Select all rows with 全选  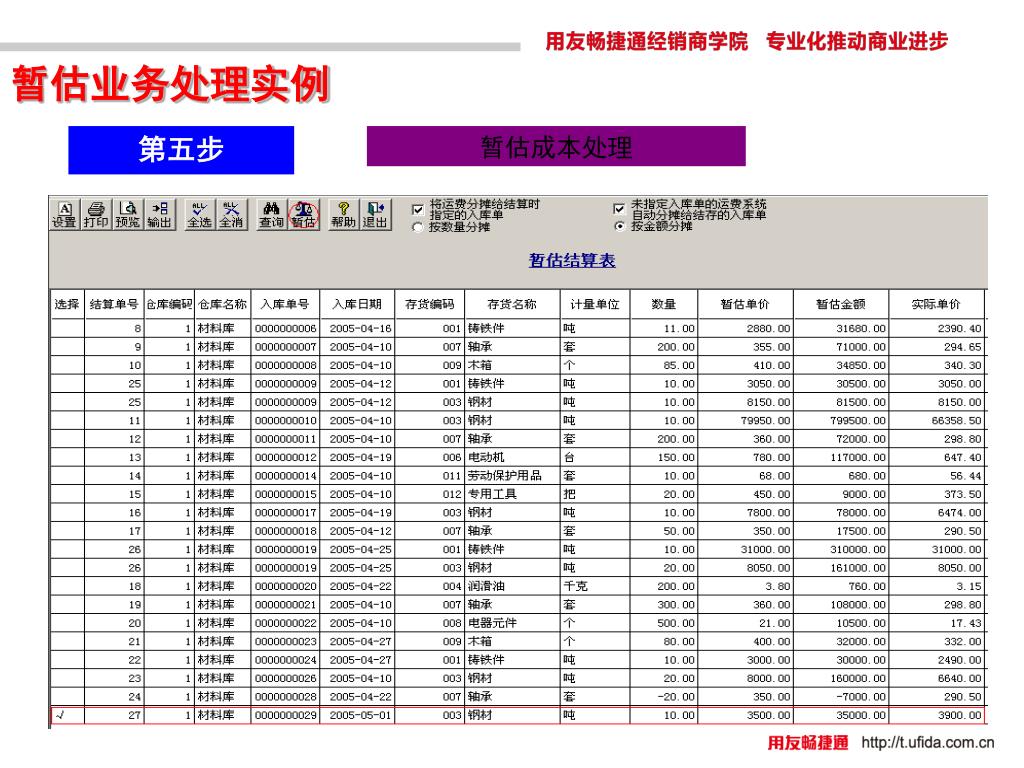(199, 214)
